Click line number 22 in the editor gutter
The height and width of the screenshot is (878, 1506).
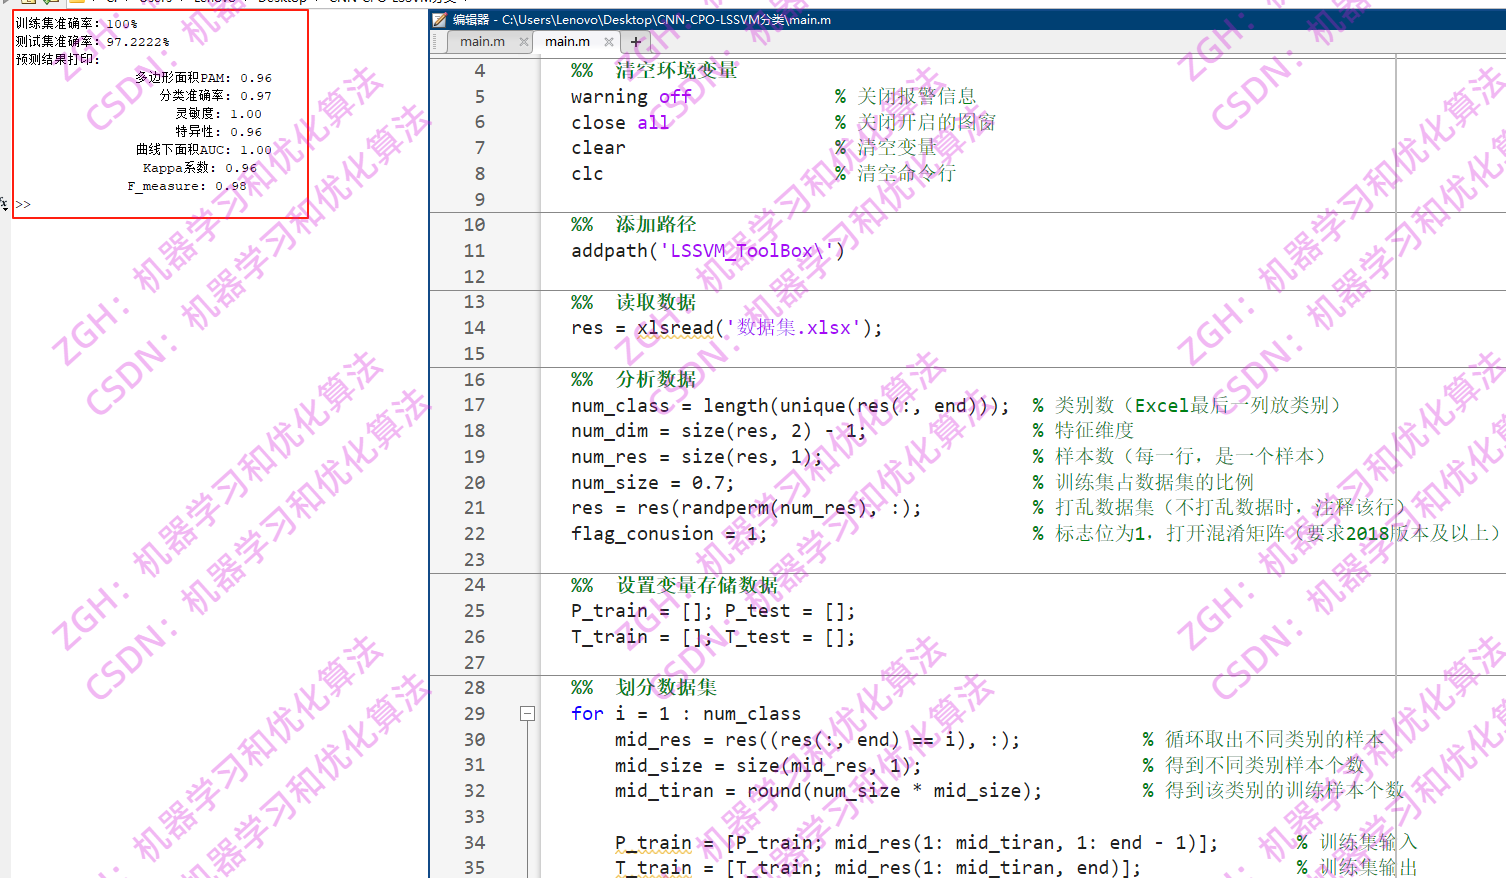tap(473, 533)
